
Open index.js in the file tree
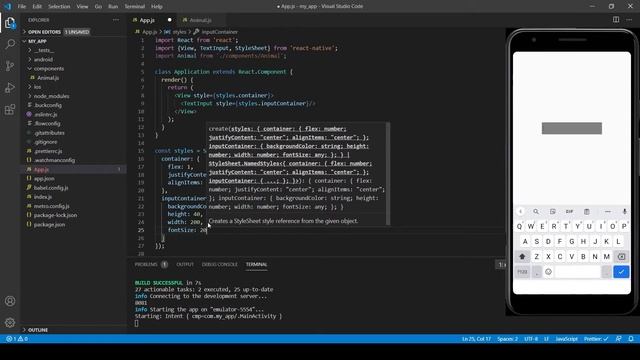(x=42, y=197)
